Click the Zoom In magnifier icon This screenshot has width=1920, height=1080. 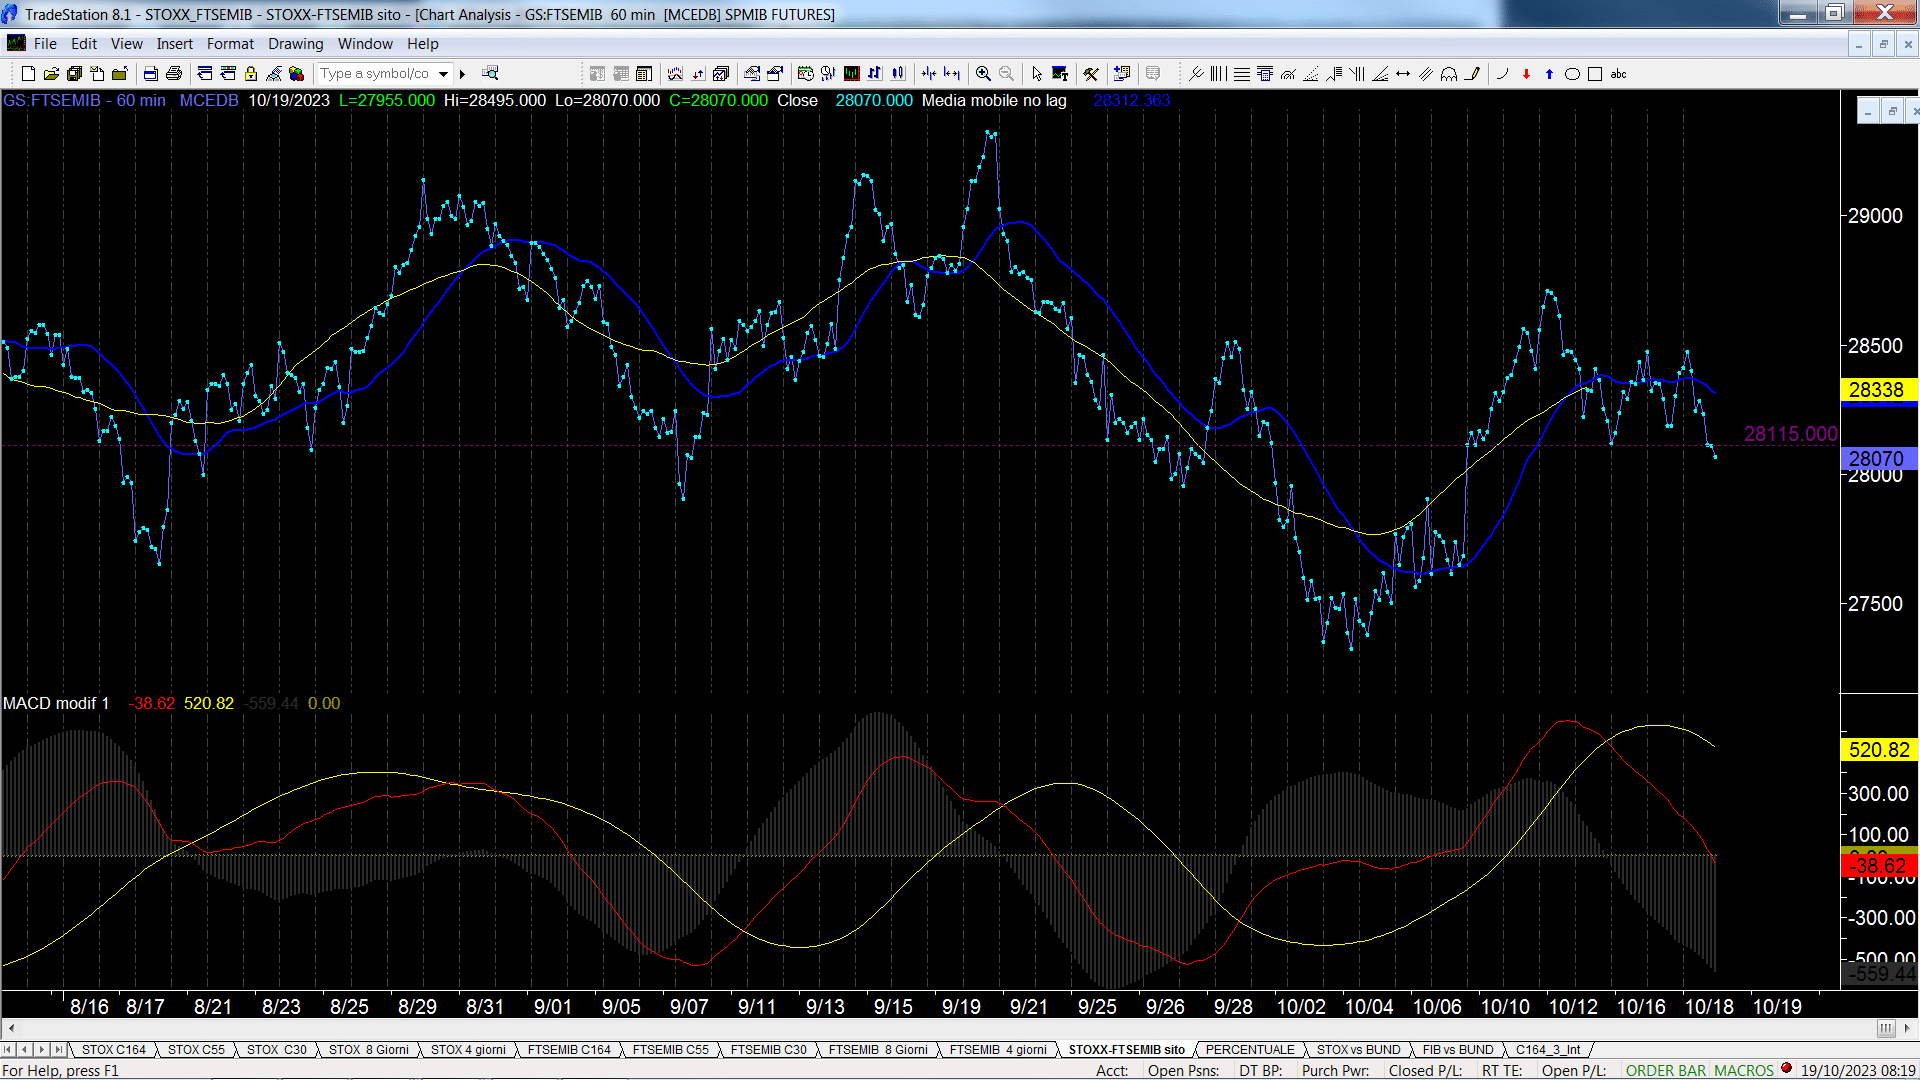click(983, 74)
